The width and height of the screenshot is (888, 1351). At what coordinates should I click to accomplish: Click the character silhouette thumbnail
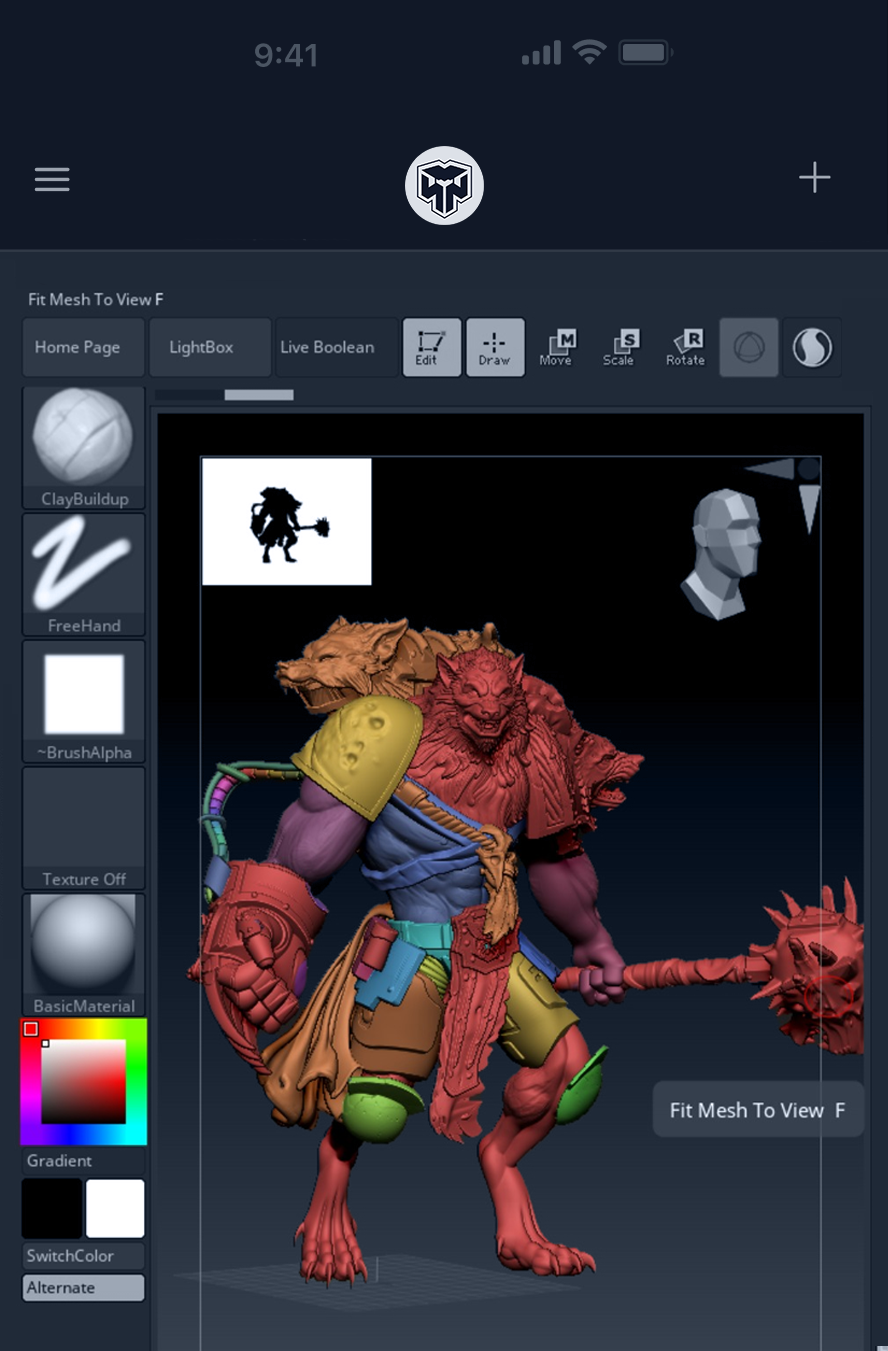[287, 521]
